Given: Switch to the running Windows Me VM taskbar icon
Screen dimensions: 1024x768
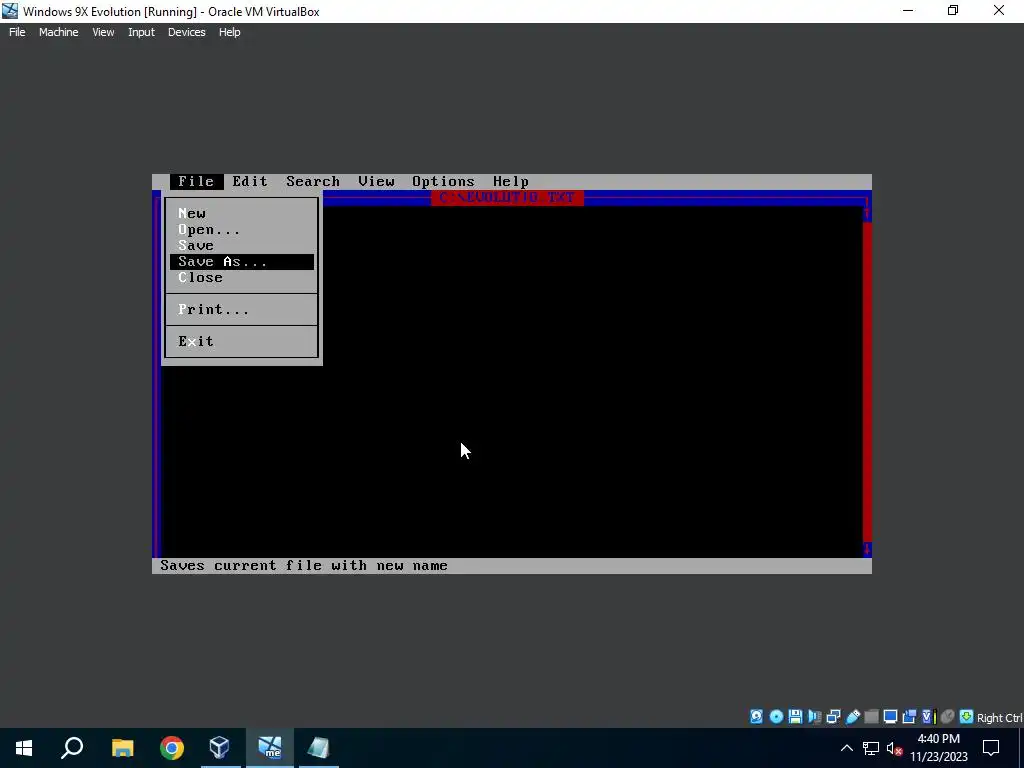Looking at the screenshot, I should tap(270, 748).
